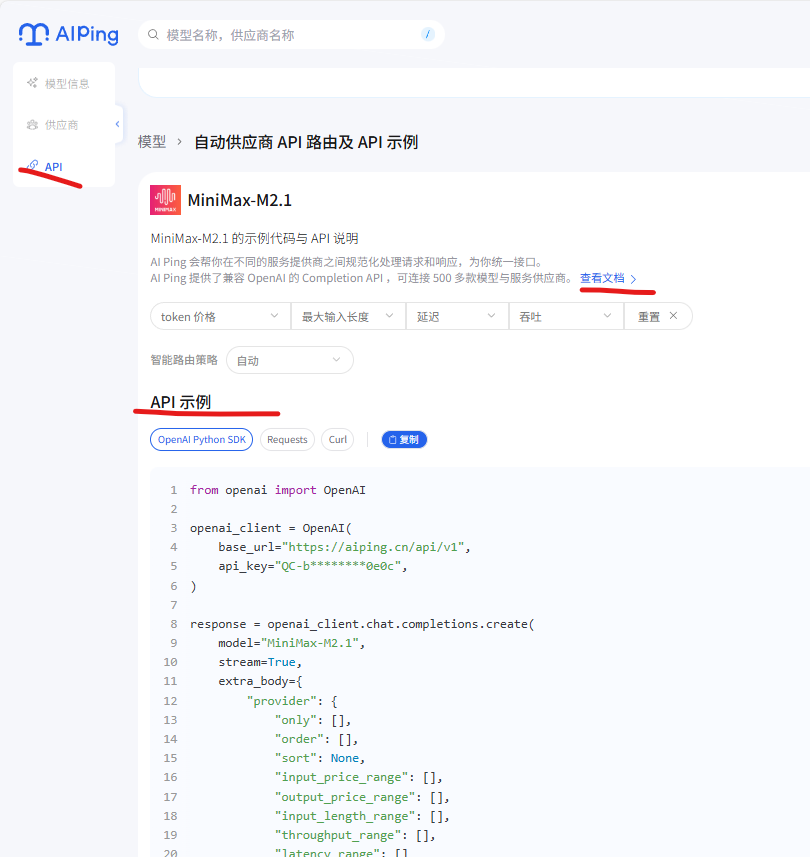Focus the model and provider search field
Image resolution: width=810 pixels, height=857 pixels.
tap(291, 35)
